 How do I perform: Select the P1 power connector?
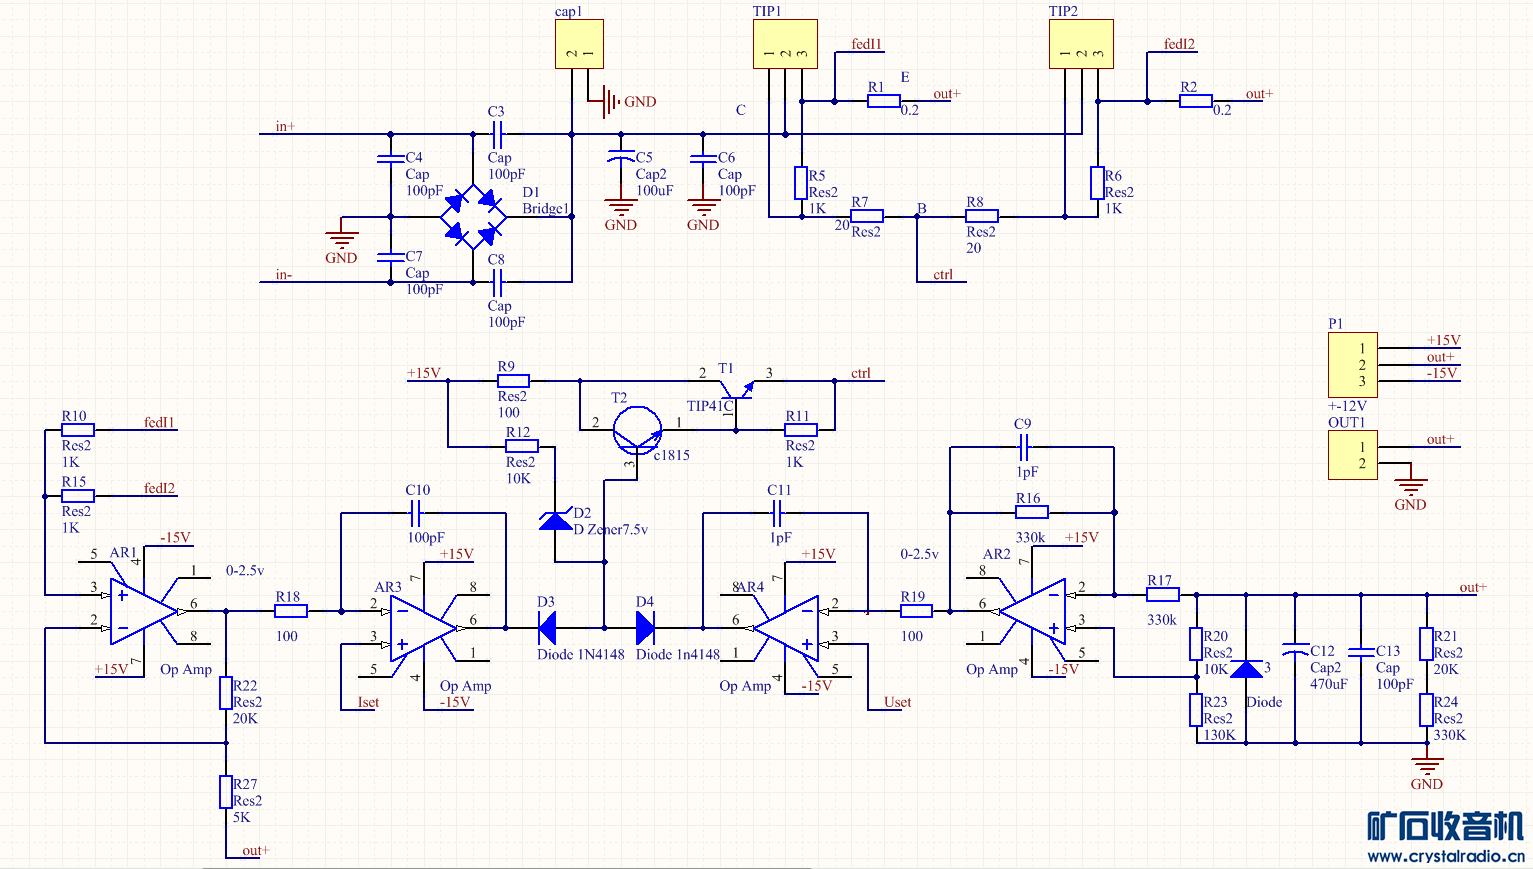pos(1352,365)
